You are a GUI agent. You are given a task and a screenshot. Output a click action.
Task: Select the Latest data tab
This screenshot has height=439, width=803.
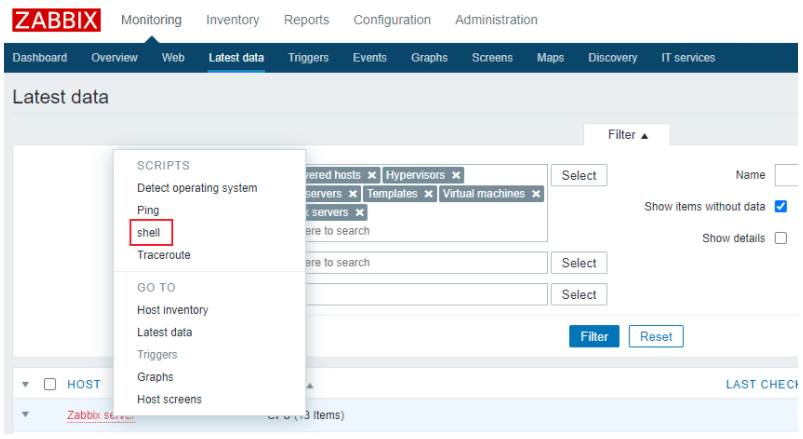236,57
